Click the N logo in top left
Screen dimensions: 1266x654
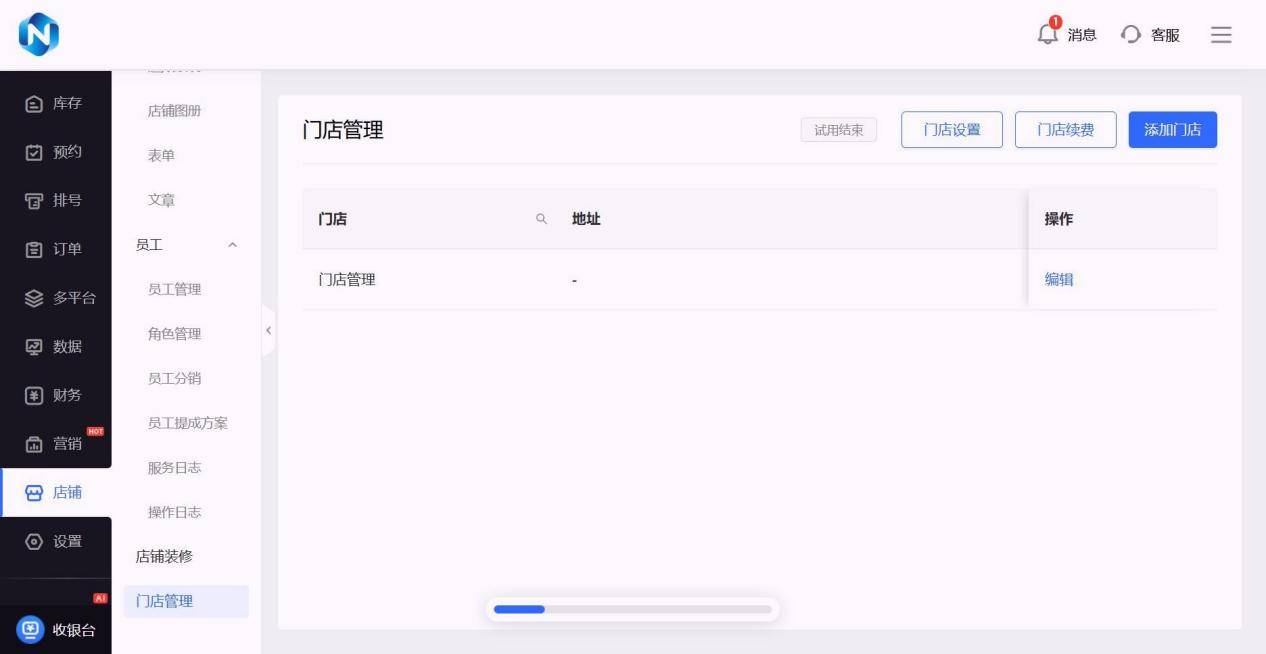click(x=39, y=35)
